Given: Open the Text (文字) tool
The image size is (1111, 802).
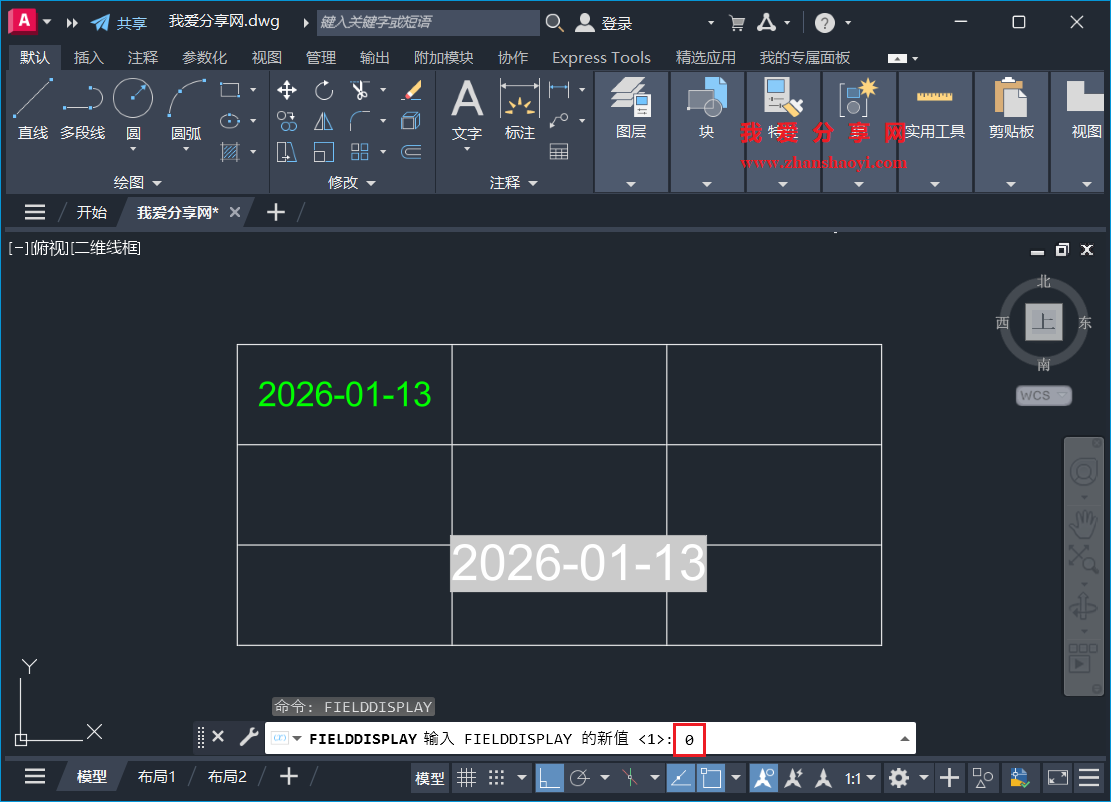Looking at the screenshot, I should click(466, 110).
